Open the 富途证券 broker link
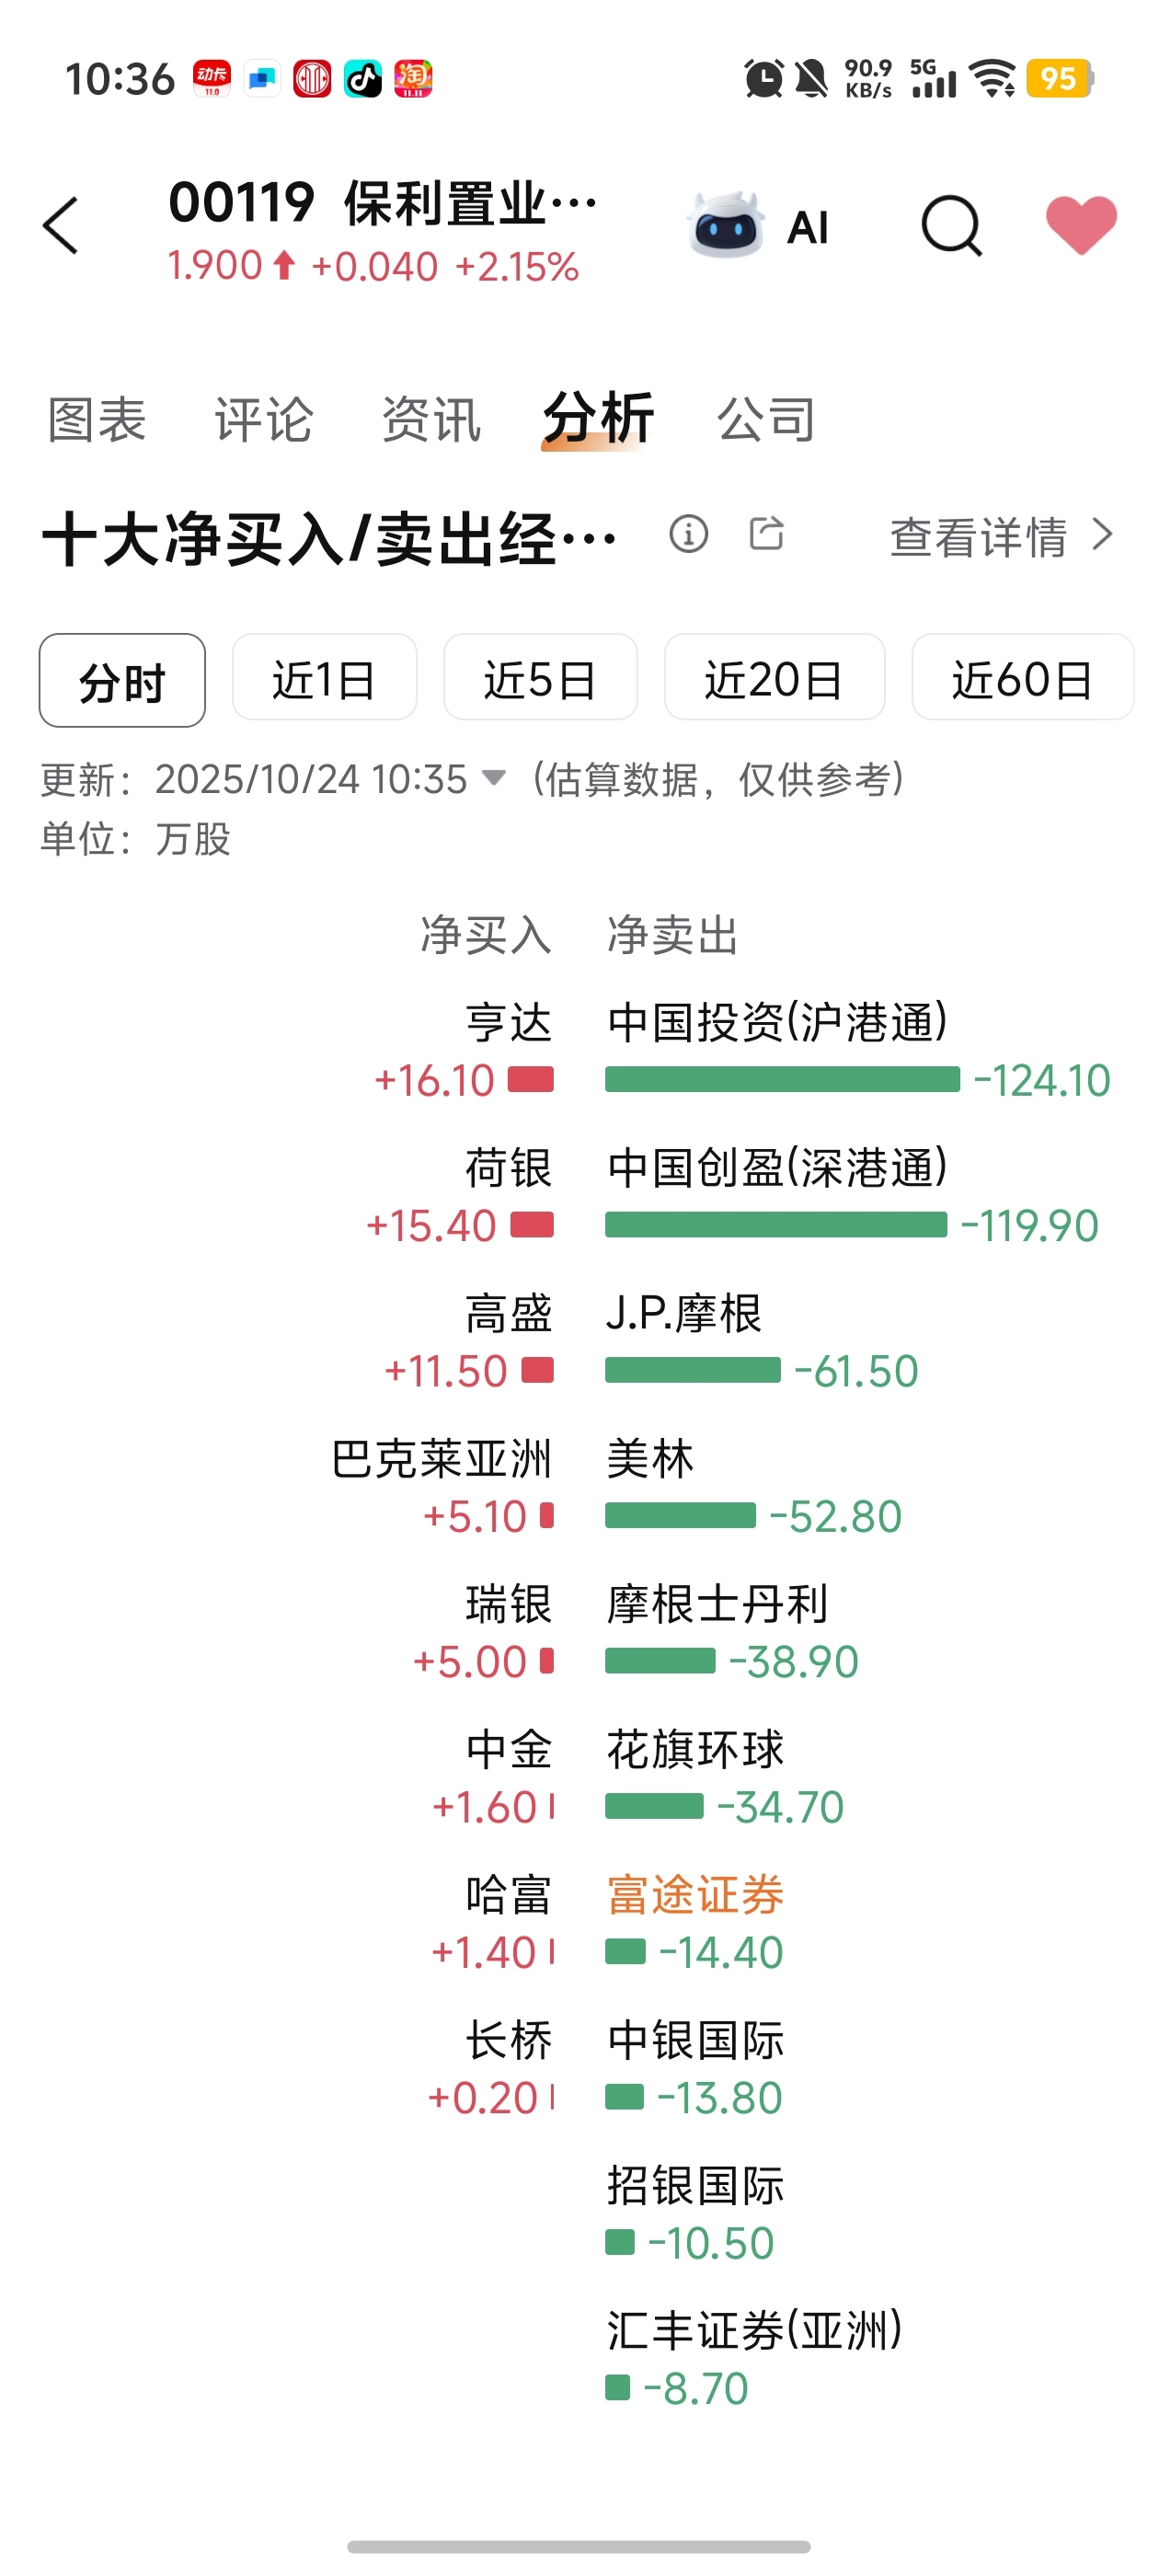The width and height of the screenshot is (1159, 2576). pos(695,1895)
